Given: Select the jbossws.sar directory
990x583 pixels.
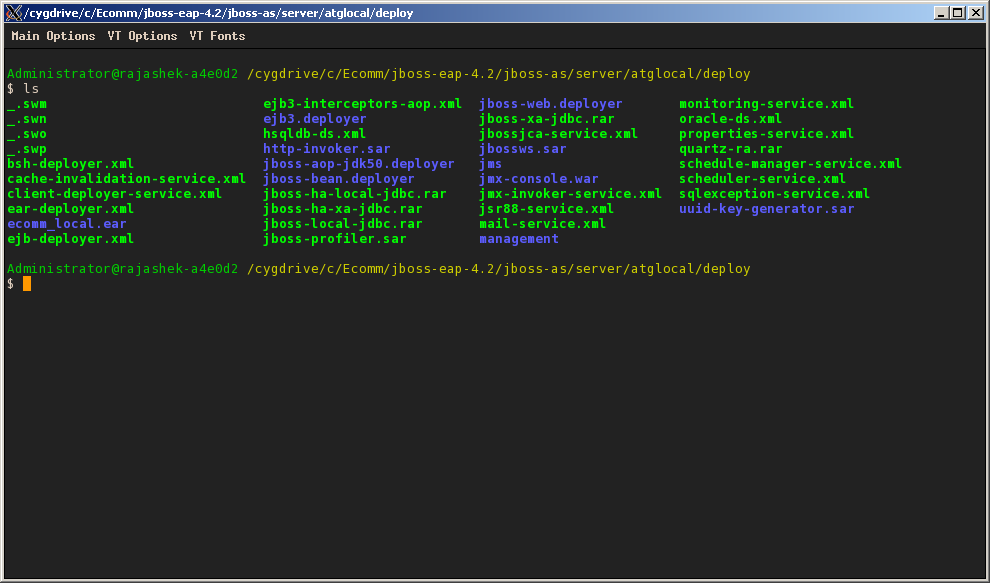Looking at the screenshot, I should click(x=523, y=149).
